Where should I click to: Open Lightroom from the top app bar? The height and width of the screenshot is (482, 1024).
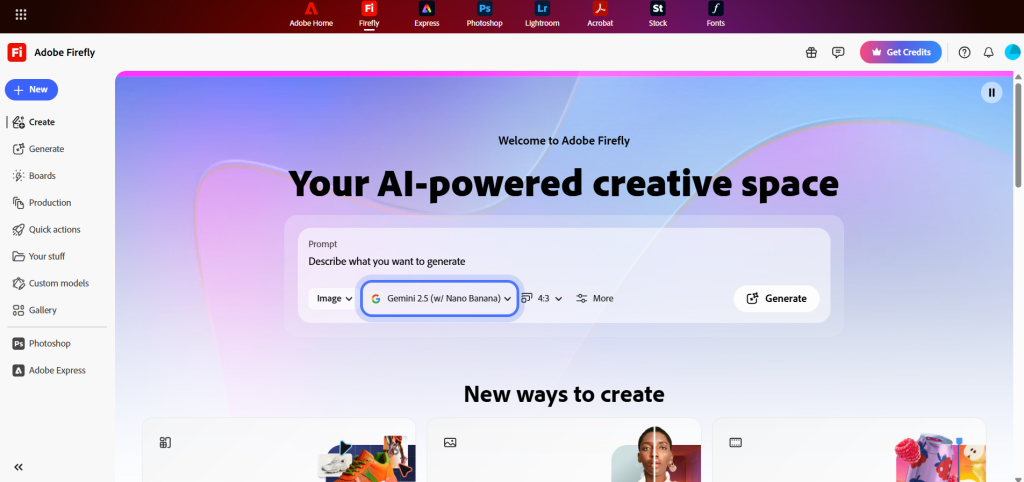point(542,15)
